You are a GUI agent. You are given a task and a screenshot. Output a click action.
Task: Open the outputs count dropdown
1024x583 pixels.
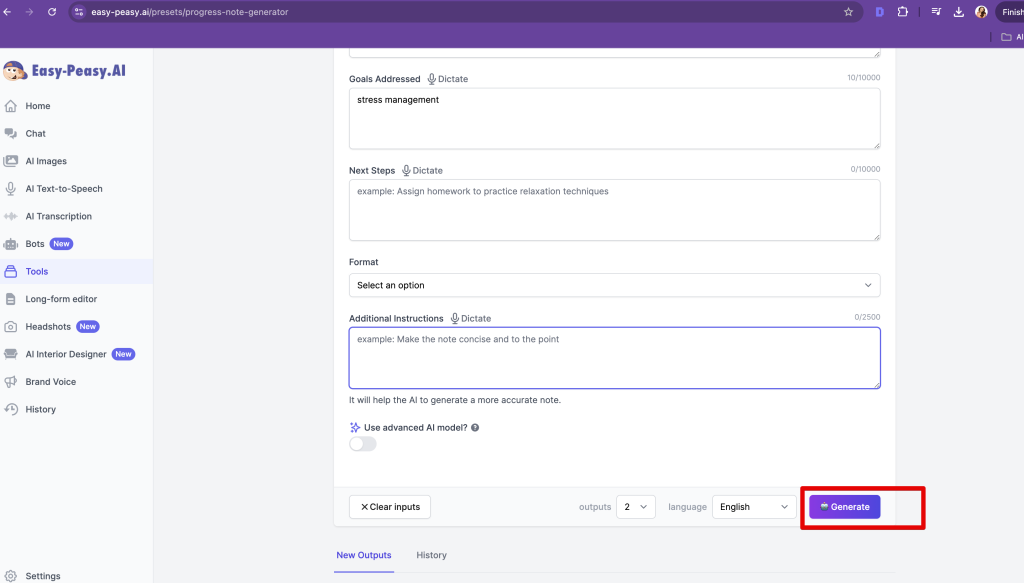click(x=636, y=507)
